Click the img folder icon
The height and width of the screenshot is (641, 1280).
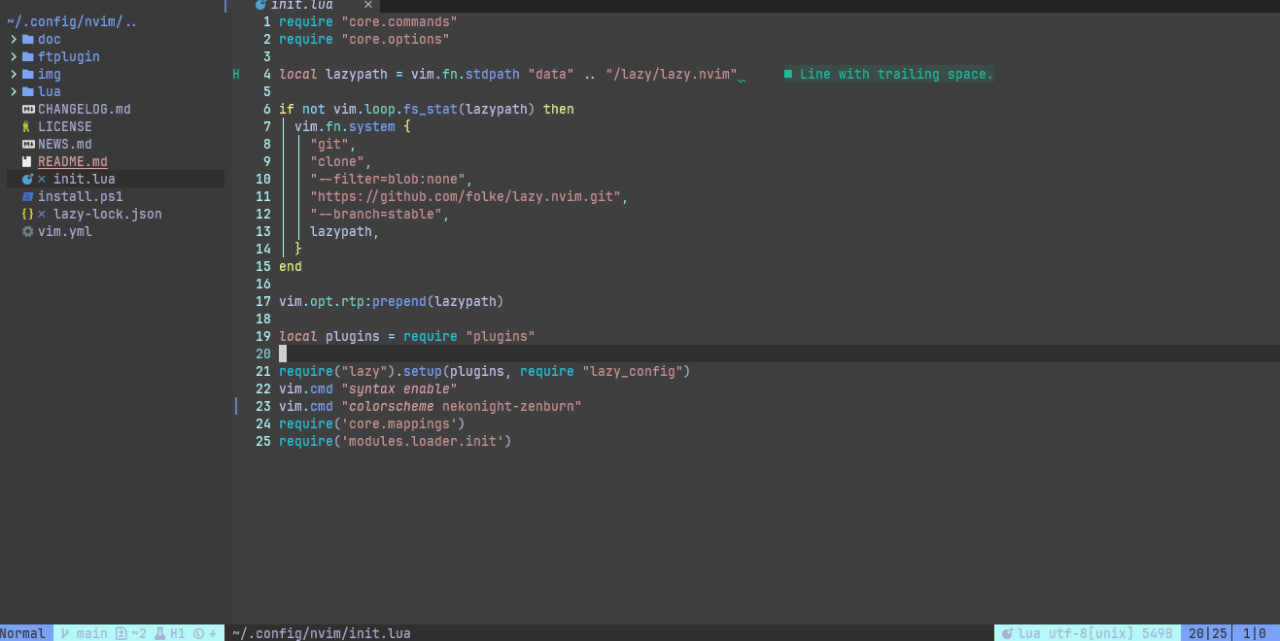[28, 75]
